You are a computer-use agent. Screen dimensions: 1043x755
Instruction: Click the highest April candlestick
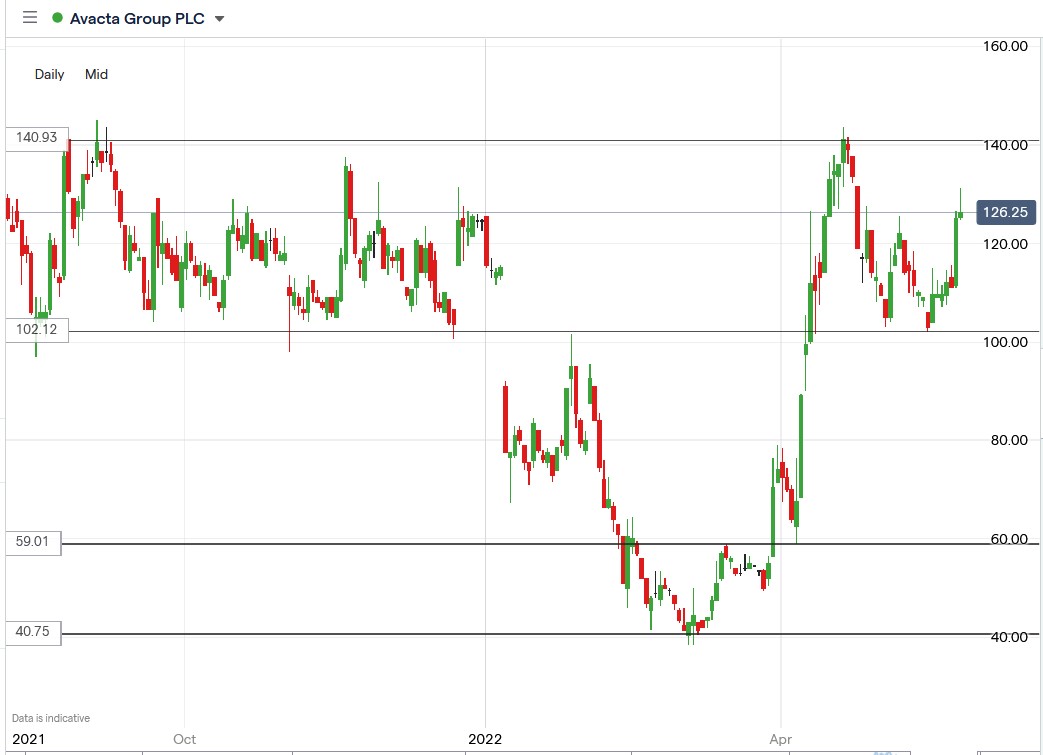(x=845, y=150)
